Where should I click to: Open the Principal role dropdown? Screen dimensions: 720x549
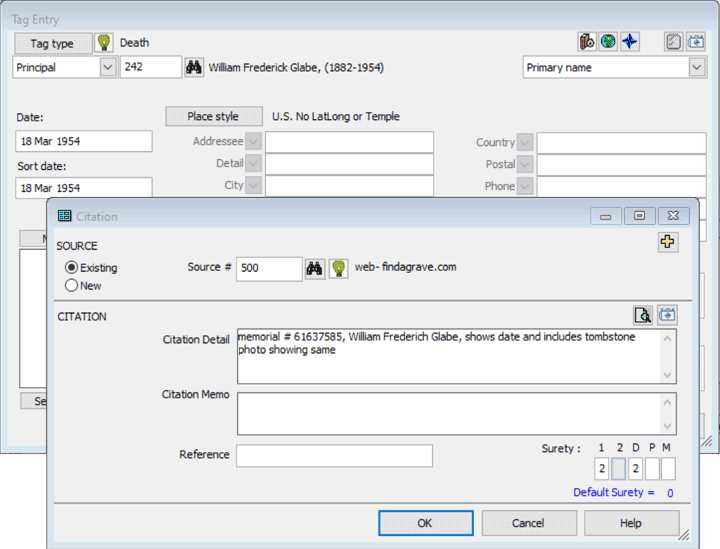click(108, 68)
